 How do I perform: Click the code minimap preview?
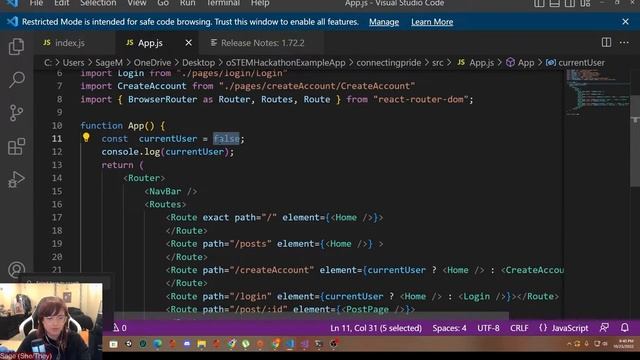pyautogui.click(x=597, y=92)
